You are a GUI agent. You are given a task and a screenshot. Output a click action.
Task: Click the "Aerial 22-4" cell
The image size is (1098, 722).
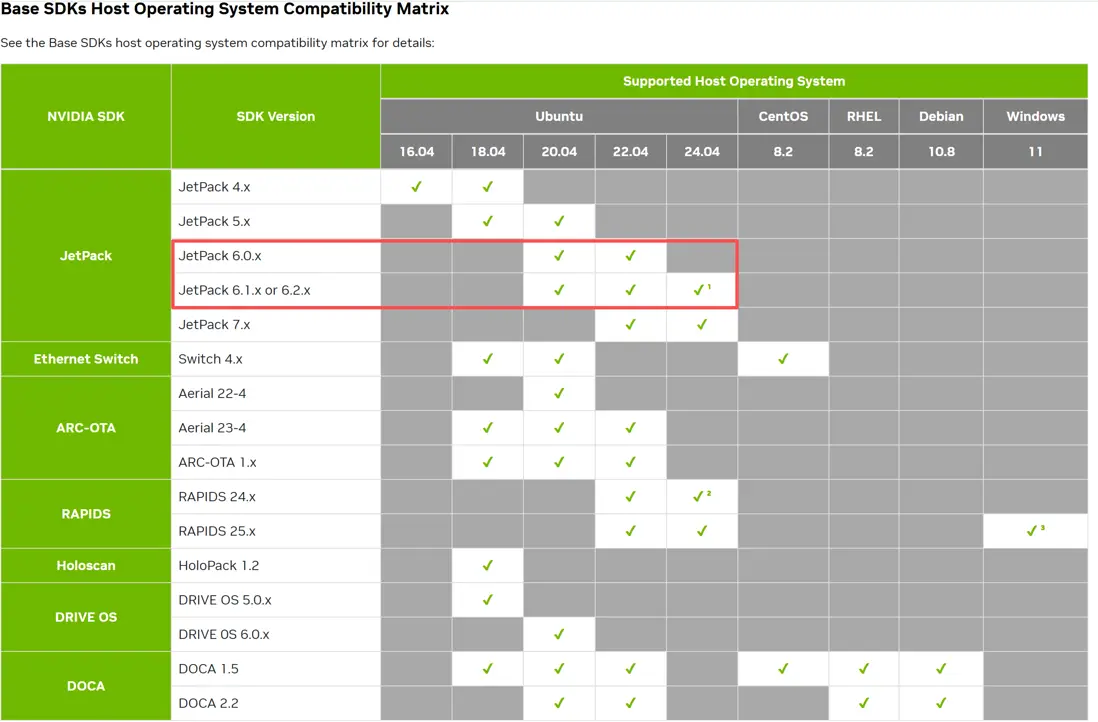[x=276, y=394]
